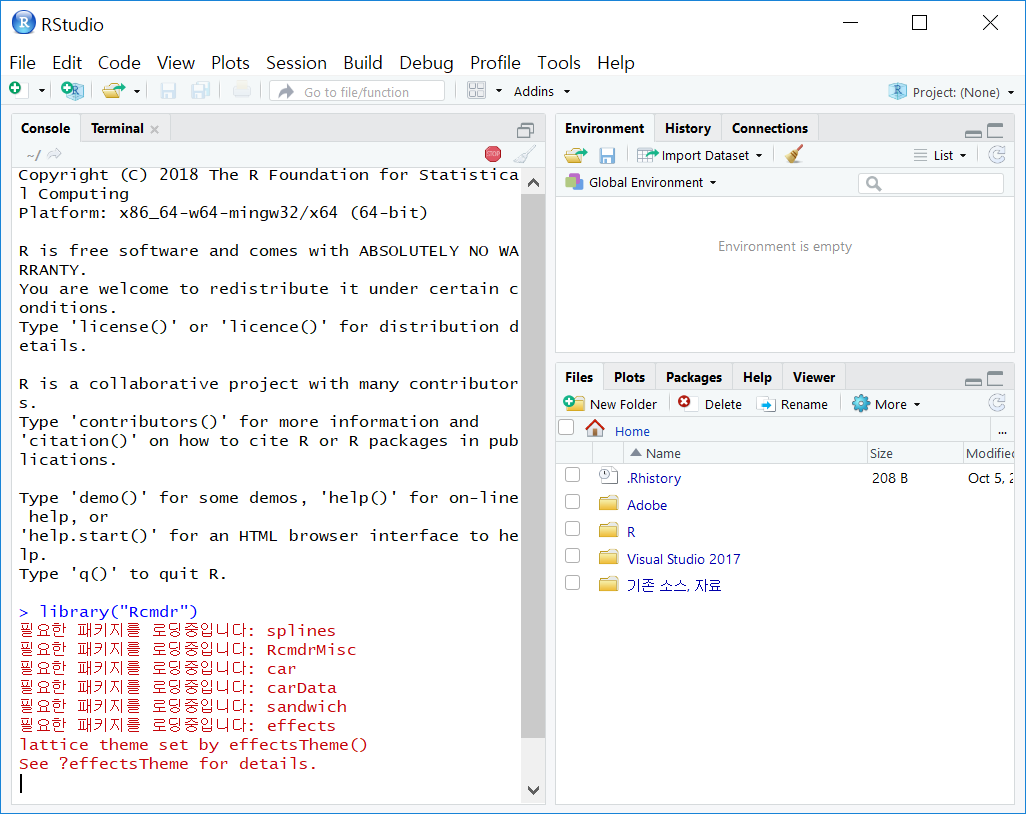Maximize the Environment pane
Image resolution: width=1026 pixels, height=814 pixels.
click(995, 130)
